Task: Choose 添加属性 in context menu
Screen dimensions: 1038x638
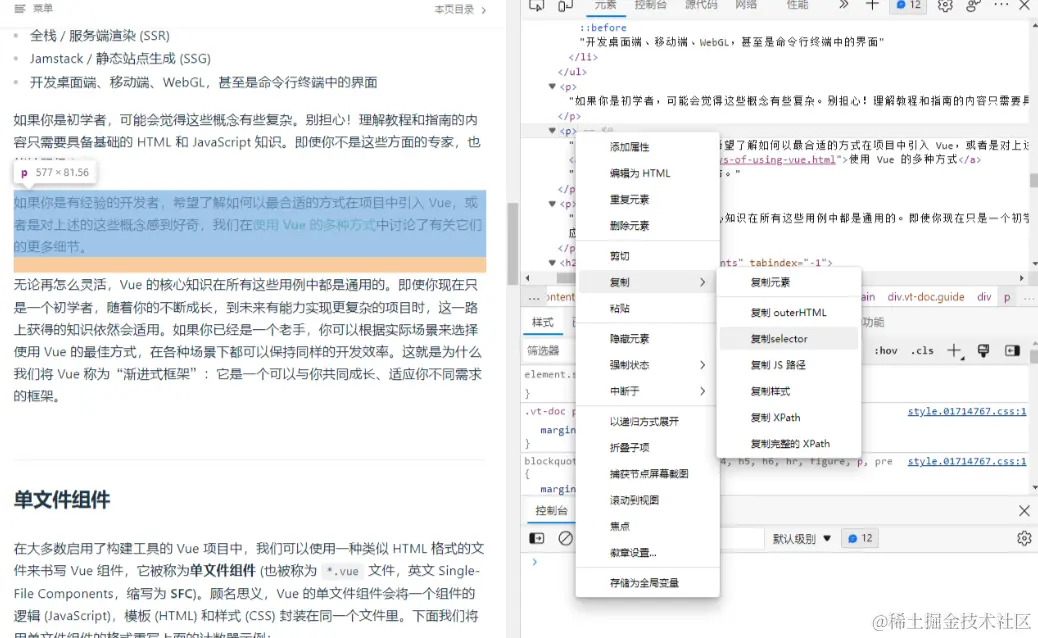Action: [x=647, y=147]
